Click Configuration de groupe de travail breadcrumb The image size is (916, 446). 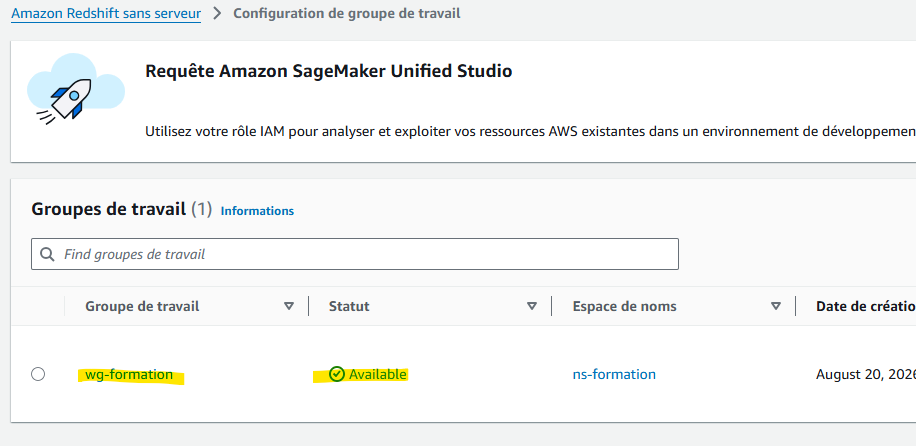(347, 13)
